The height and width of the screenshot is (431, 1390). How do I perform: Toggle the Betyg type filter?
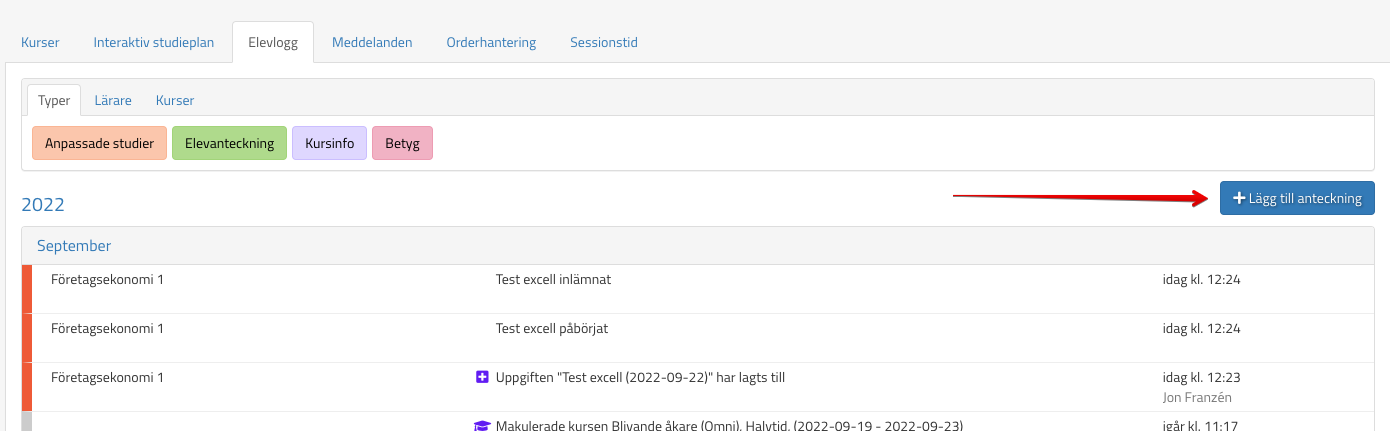pos(402,143)
